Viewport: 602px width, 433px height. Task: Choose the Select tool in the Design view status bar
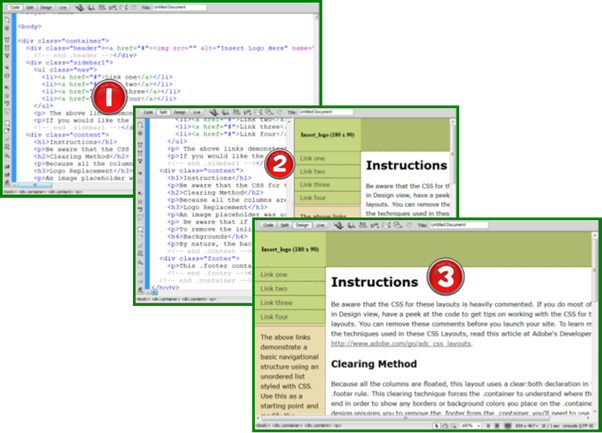437,426
